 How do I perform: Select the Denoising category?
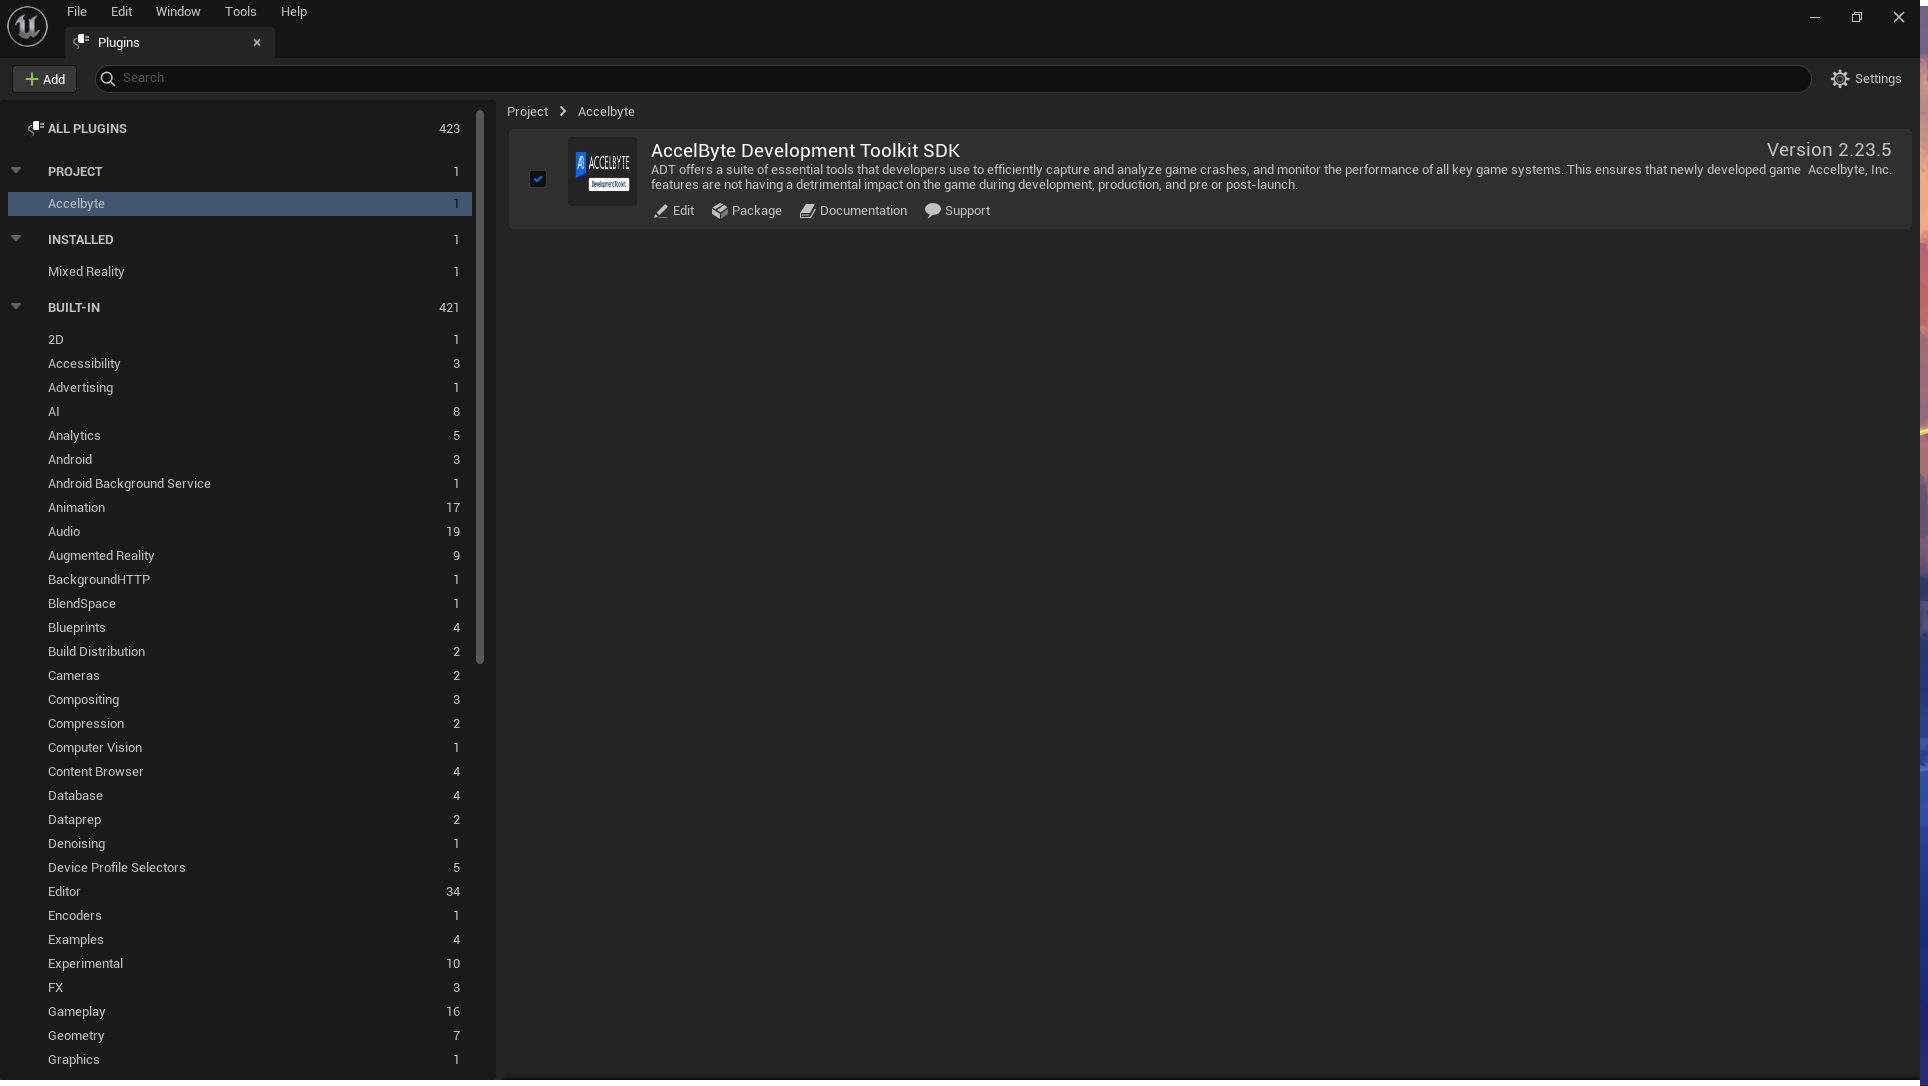pyautogui.click(x=240, y=843)
